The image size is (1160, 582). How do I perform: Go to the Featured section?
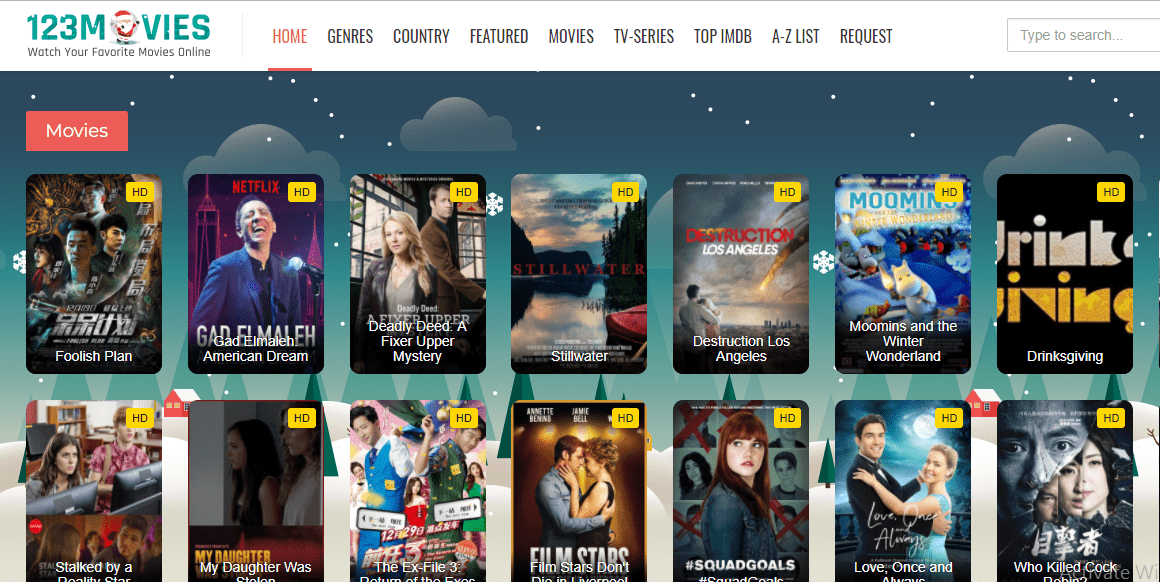pos(499,36)
